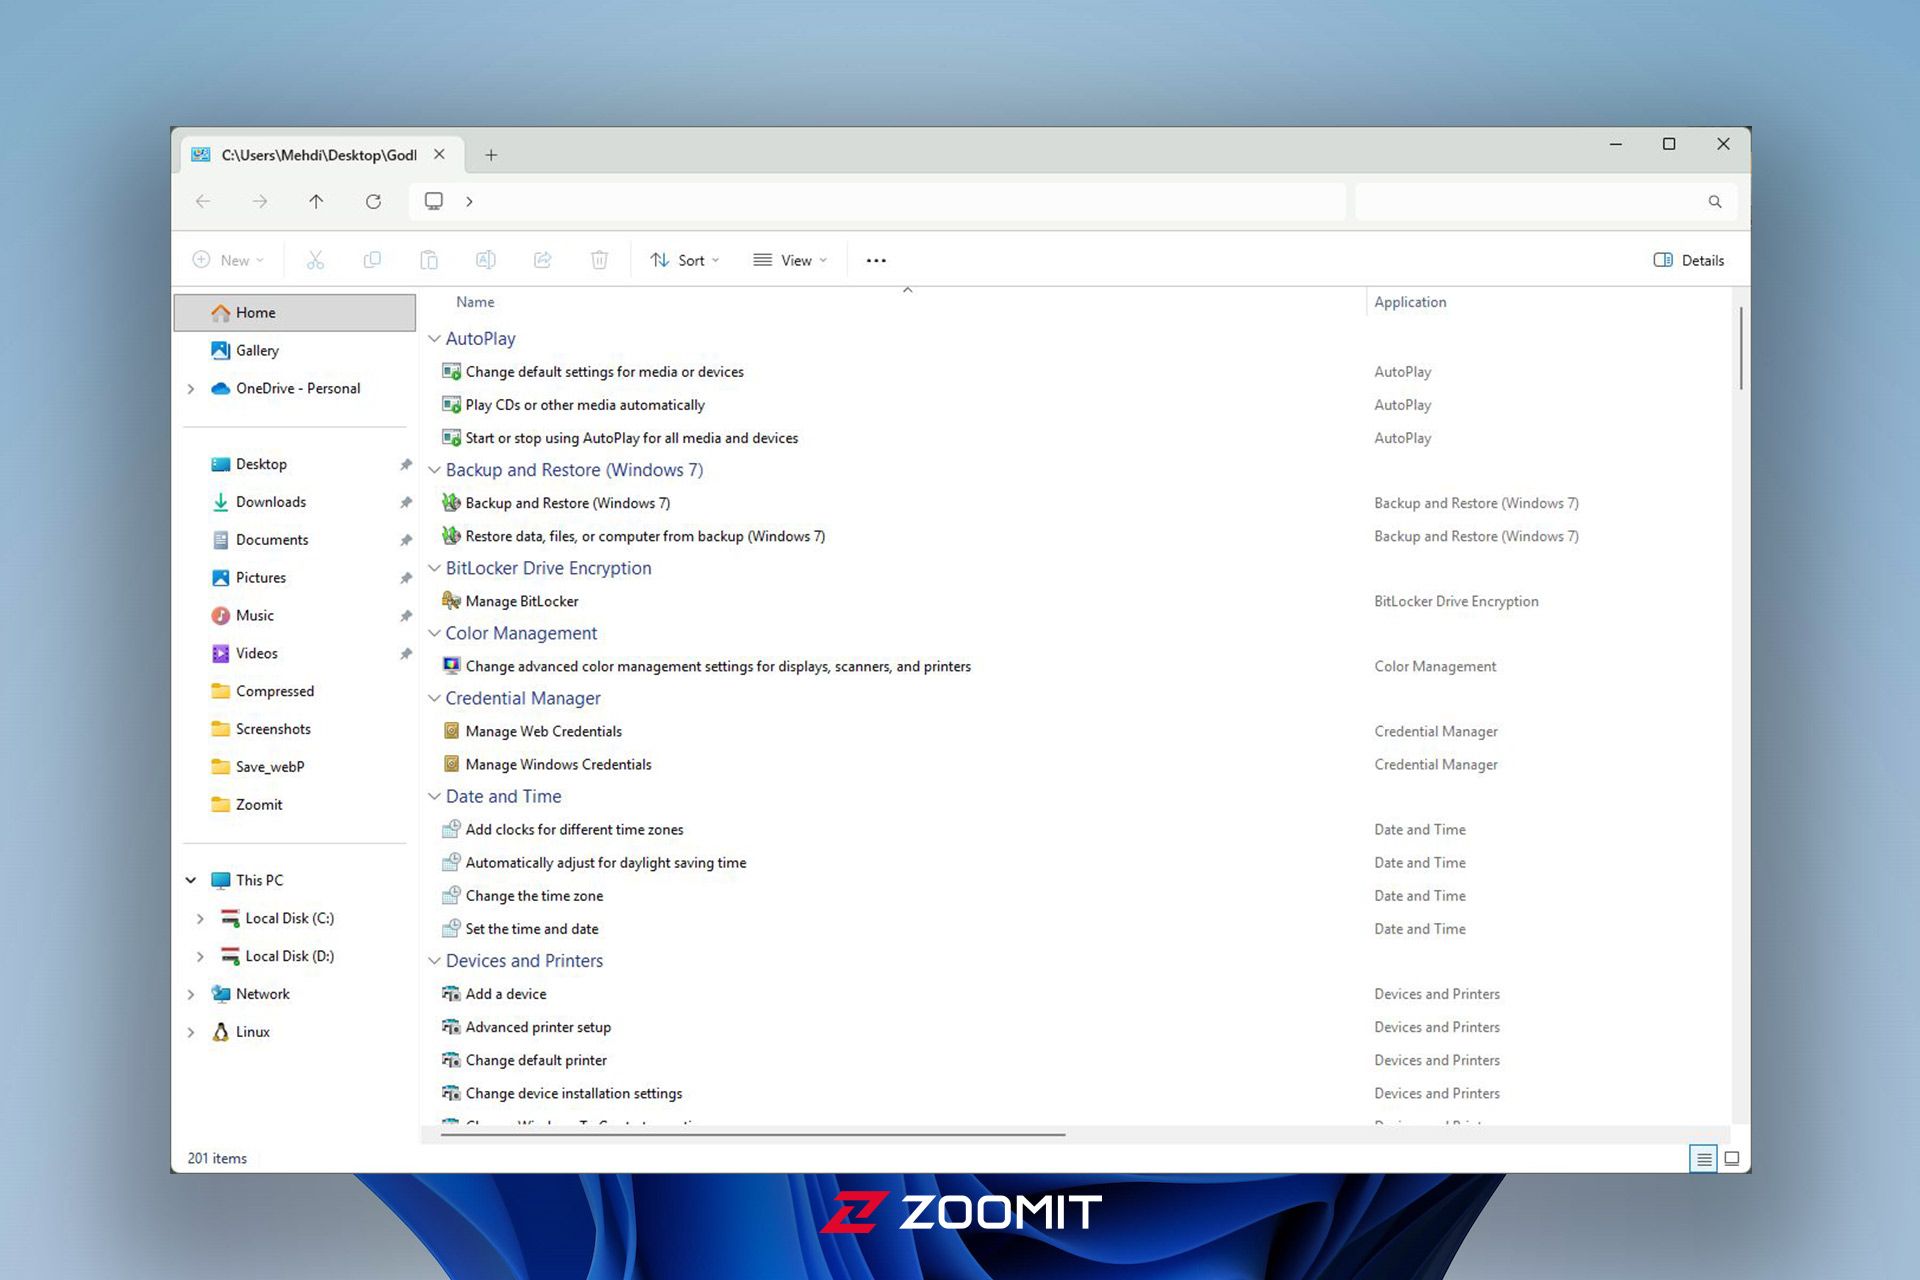This screenshot has height=1280, width=1920.
Task: Click the Refresh icon in navigation bar
Action: click(x=373, y=202)
